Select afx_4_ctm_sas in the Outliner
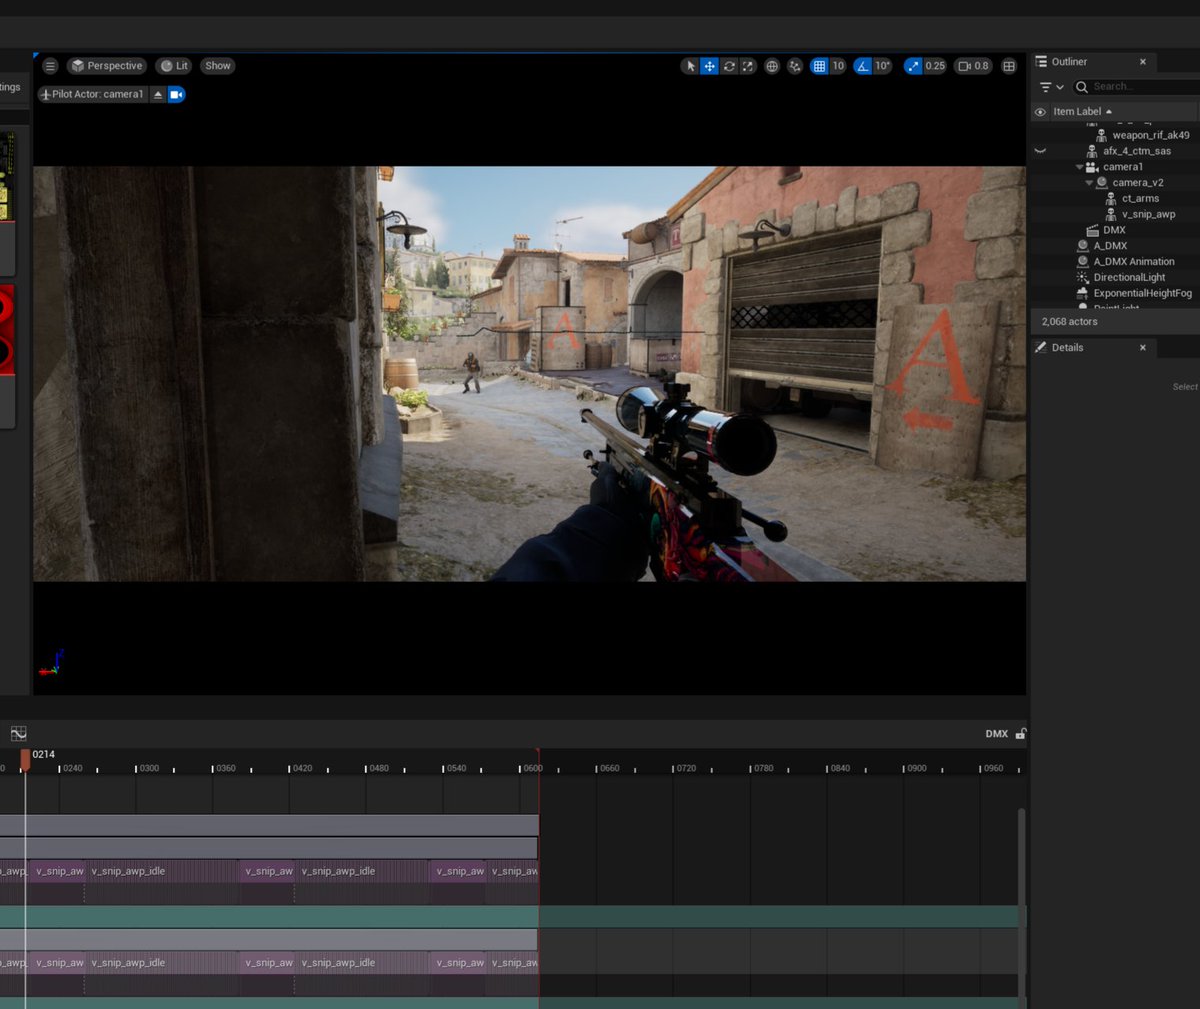This screenshot has height=1009, width=1200. click(x=1136, y=151)
